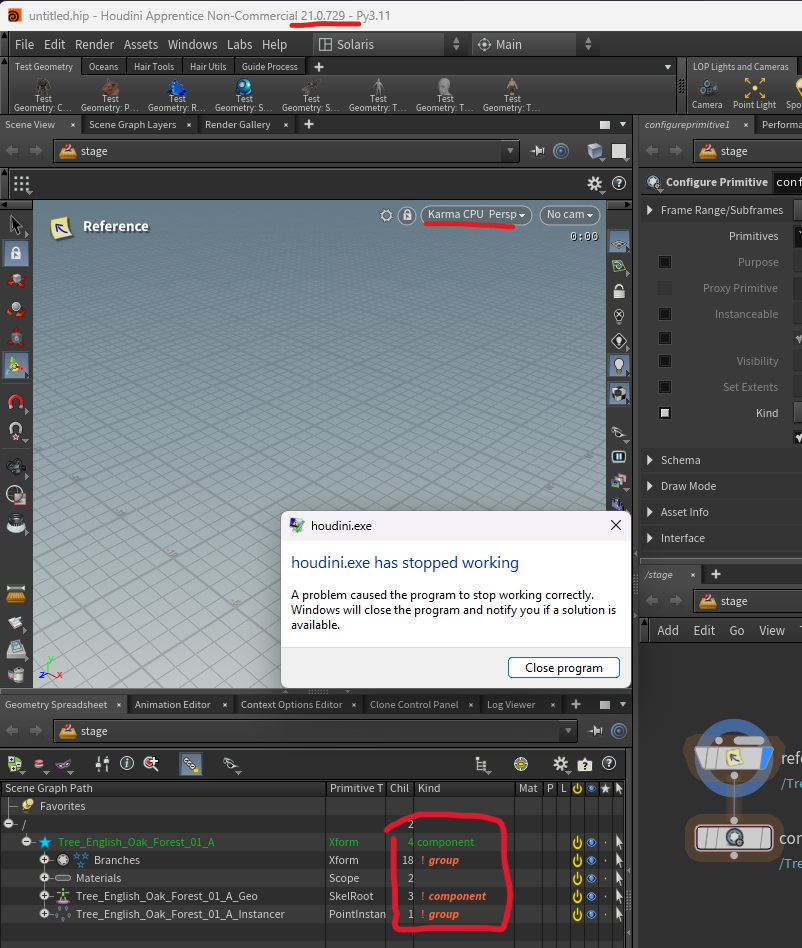Open the Go menu in network editor
Viewport: 802px width, 948px height.
pos(736,631)
